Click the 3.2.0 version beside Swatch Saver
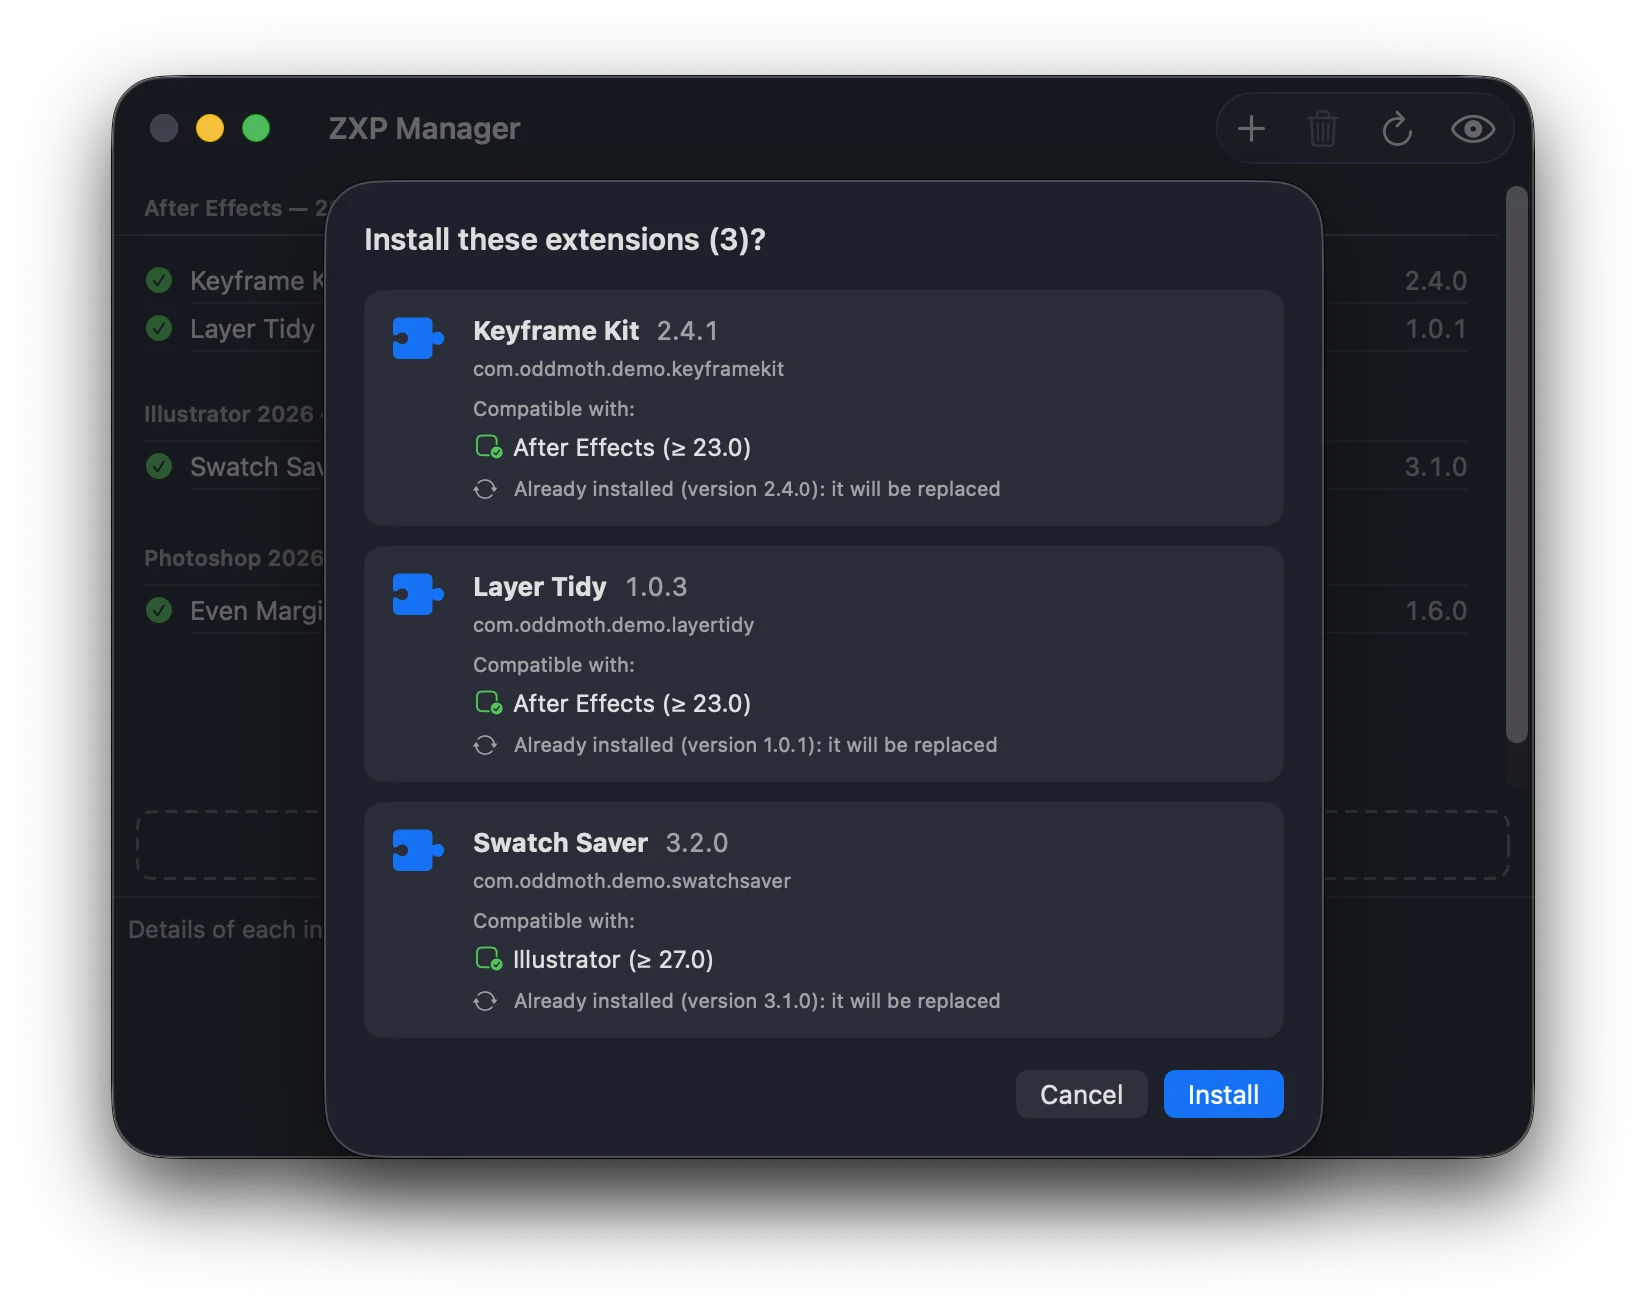The image size is (1646, 1306). point(697,843)
